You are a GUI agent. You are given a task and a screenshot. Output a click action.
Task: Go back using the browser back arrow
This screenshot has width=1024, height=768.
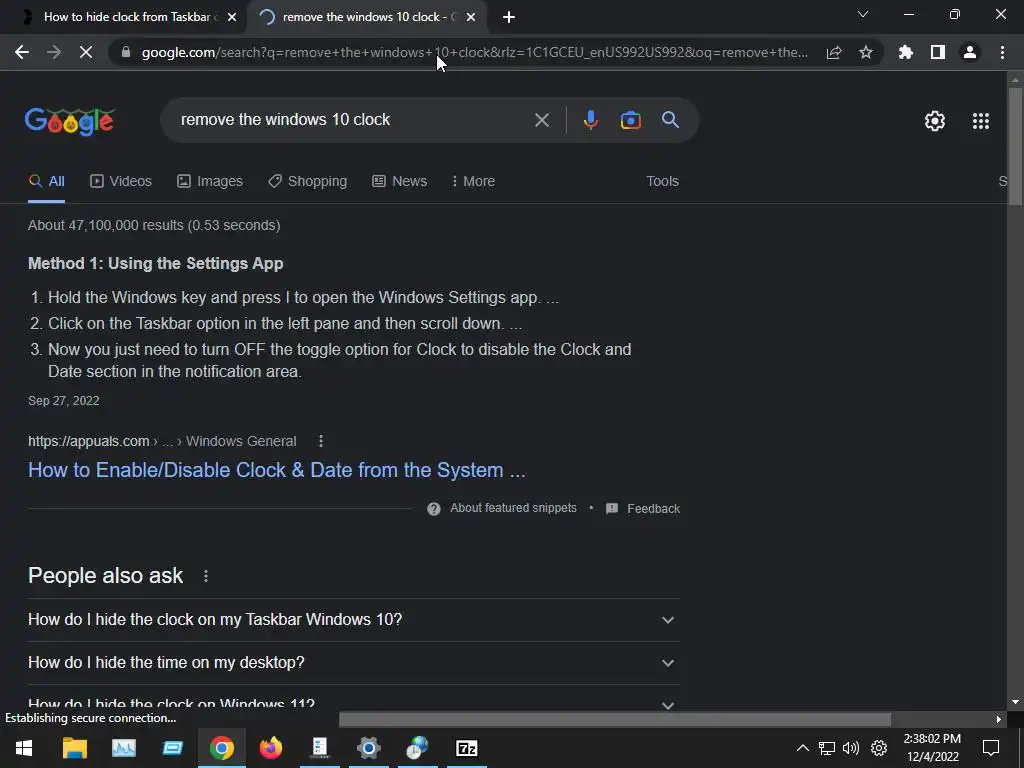click(22, 52)
